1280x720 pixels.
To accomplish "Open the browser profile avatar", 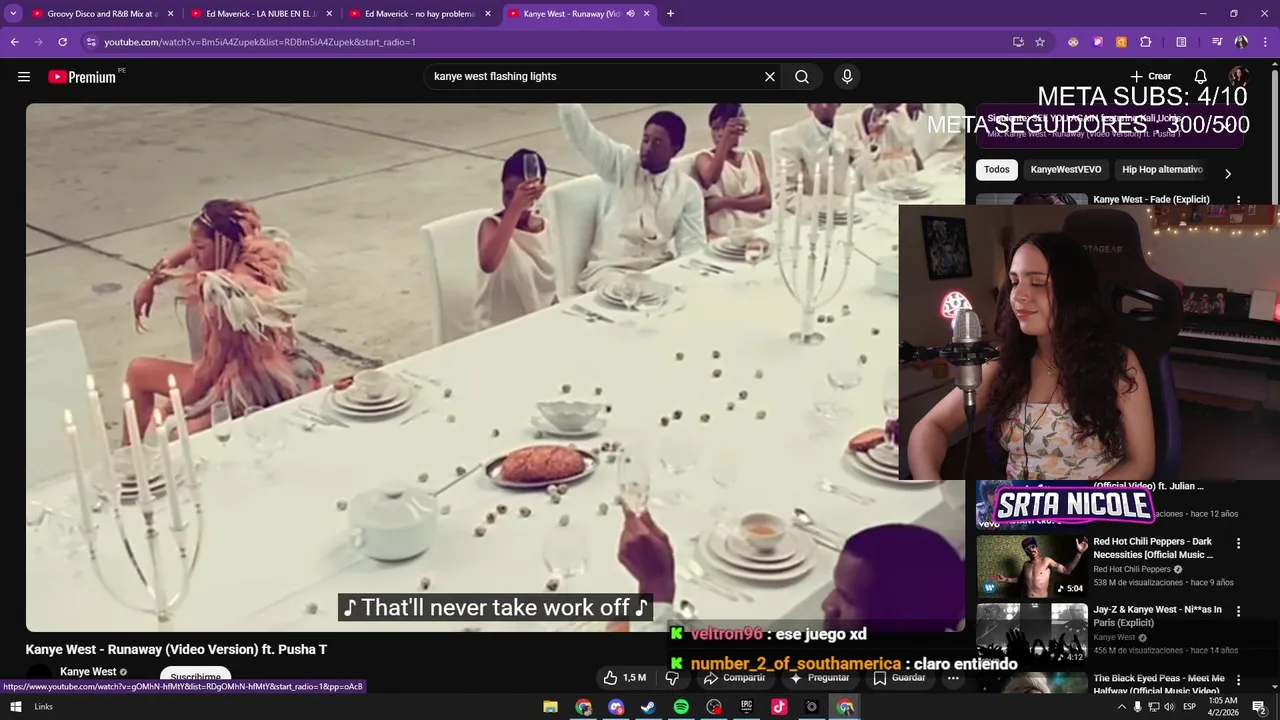I will click(x=1241, y=42).
